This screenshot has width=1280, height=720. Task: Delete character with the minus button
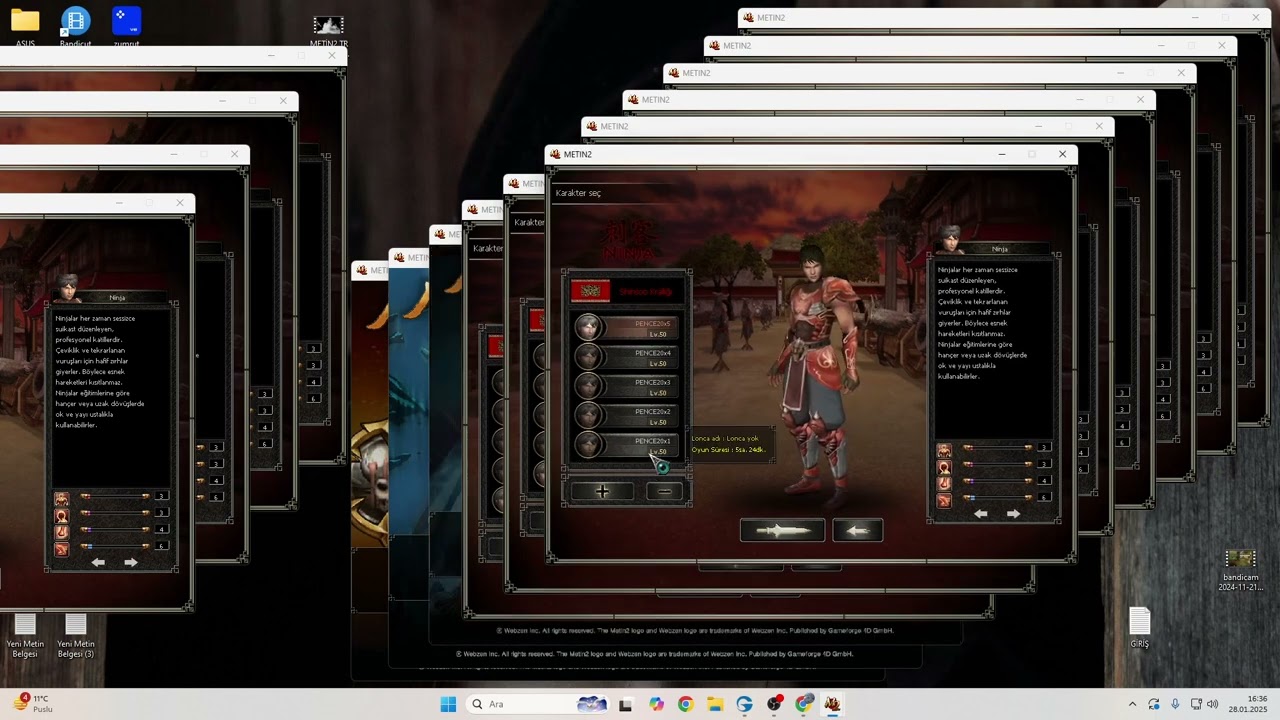(664, 491)
